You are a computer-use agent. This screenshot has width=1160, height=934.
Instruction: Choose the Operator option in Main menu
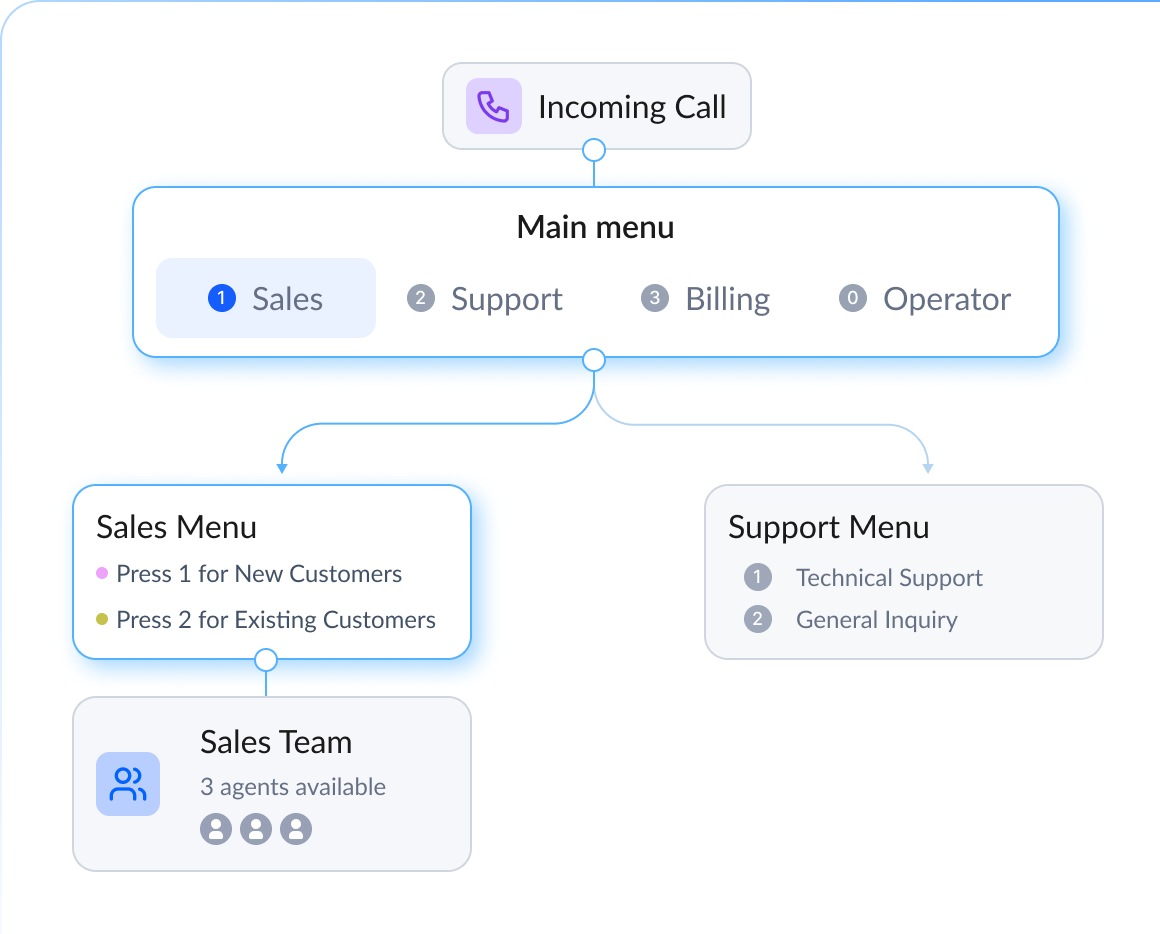click(x=925, y=299)
